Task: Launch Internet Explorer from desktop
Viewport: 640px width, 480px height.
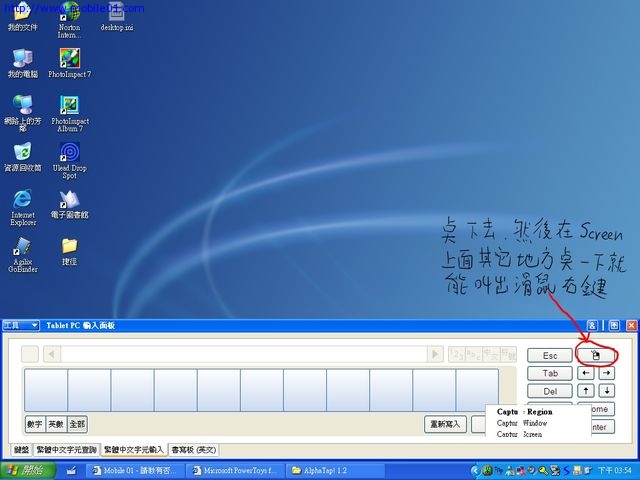Action: [x=23, y=207]
